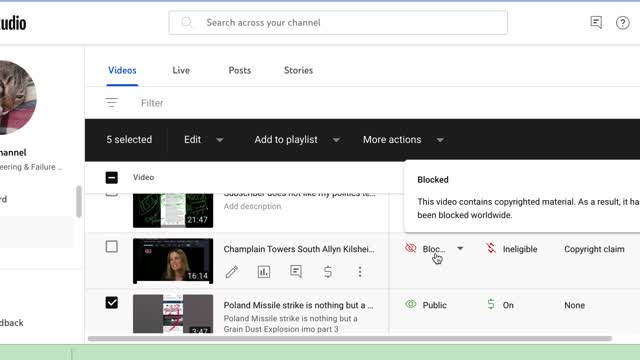Open analytics icon for Champlain Towers video
This screenshot has width=640, height=360.
(x=264, y=272)
